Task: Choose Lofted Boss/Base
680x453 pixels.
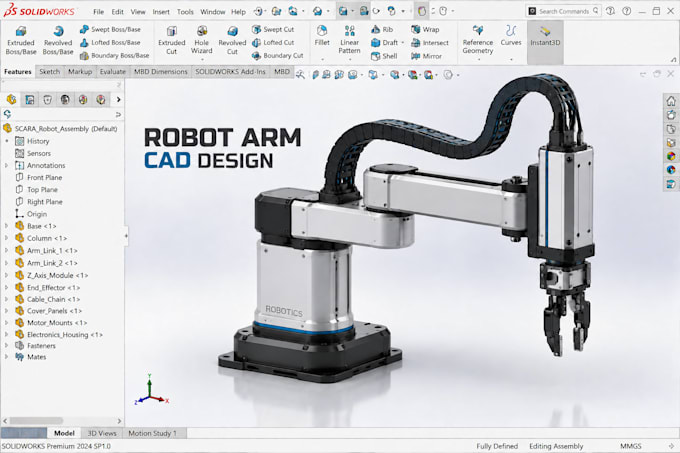Action: pyautogui.click(x=110, y=42)
